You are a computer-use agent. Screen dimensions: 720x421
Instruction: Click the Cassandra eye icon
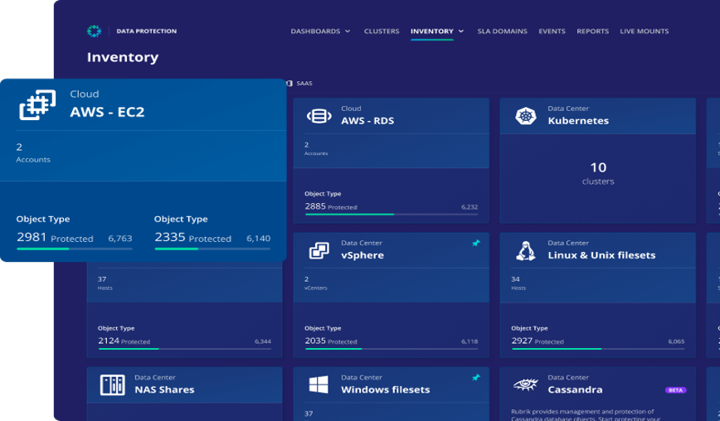[526, 384]
